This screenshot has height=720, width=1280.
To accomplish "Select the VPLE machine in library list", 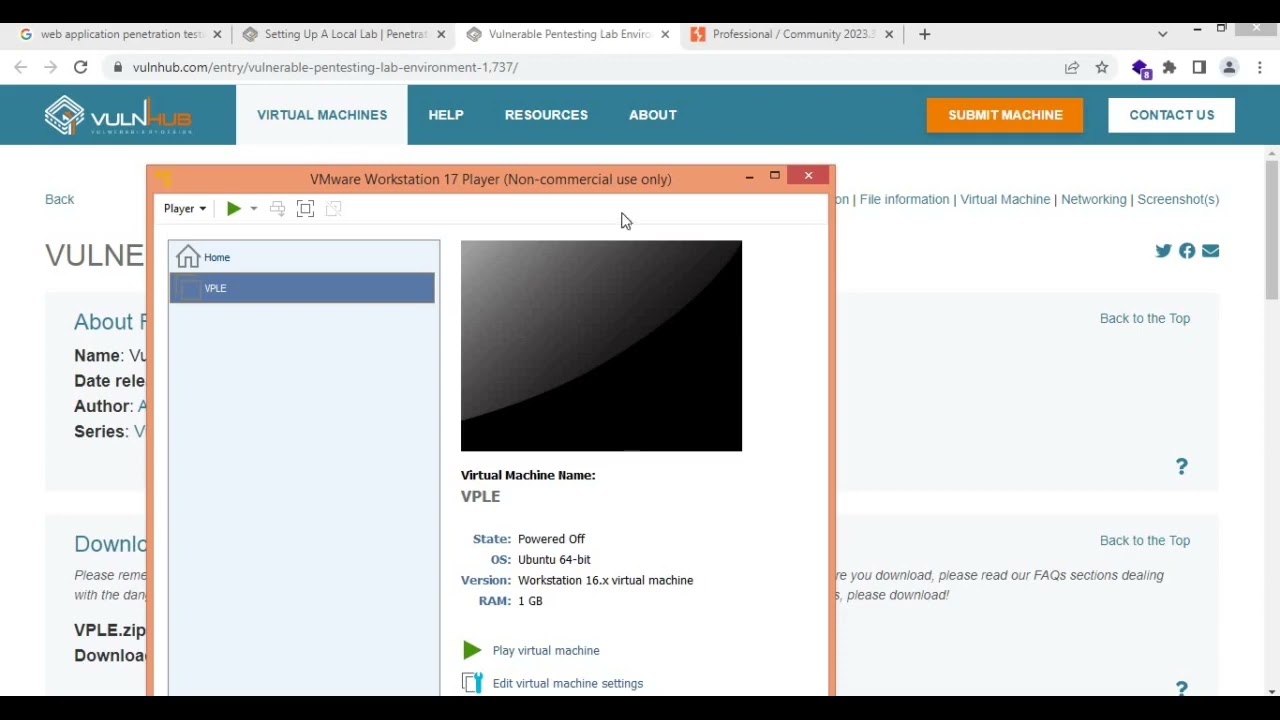I will point(302,288).
